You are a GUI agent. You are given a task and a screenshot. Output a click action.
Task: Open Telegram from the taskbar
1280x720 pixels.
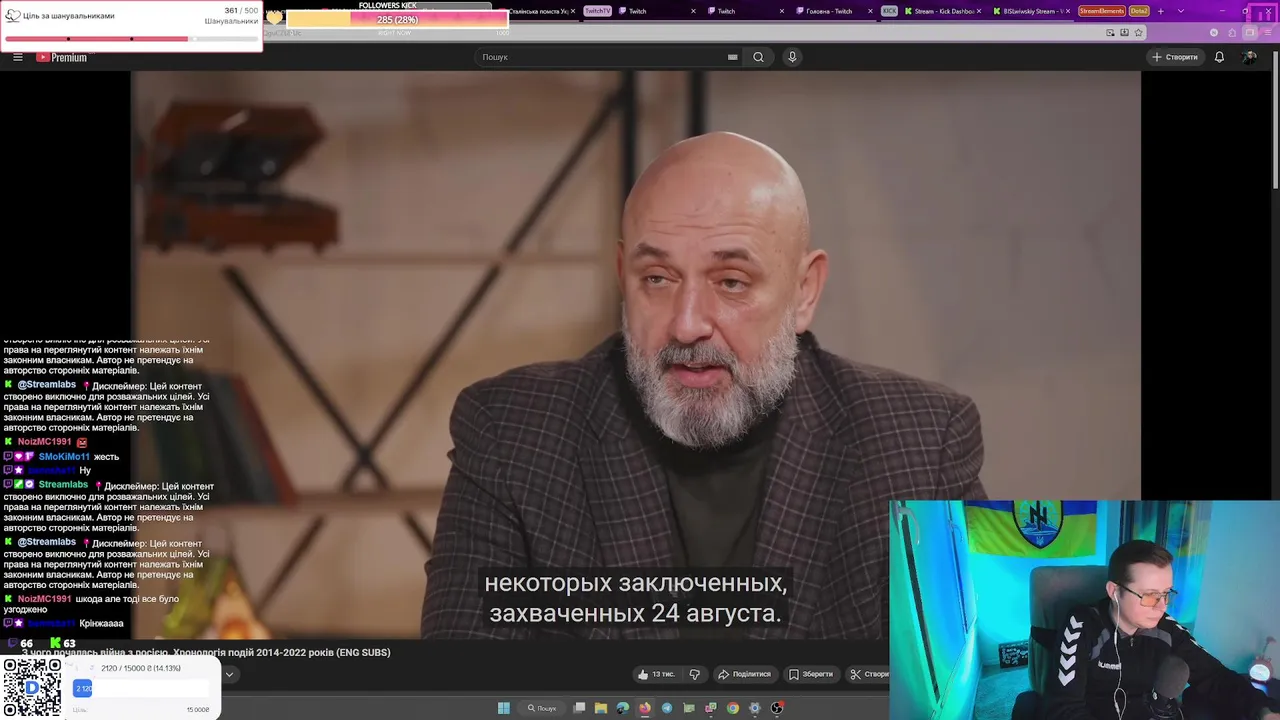click(x=667, y=708)
